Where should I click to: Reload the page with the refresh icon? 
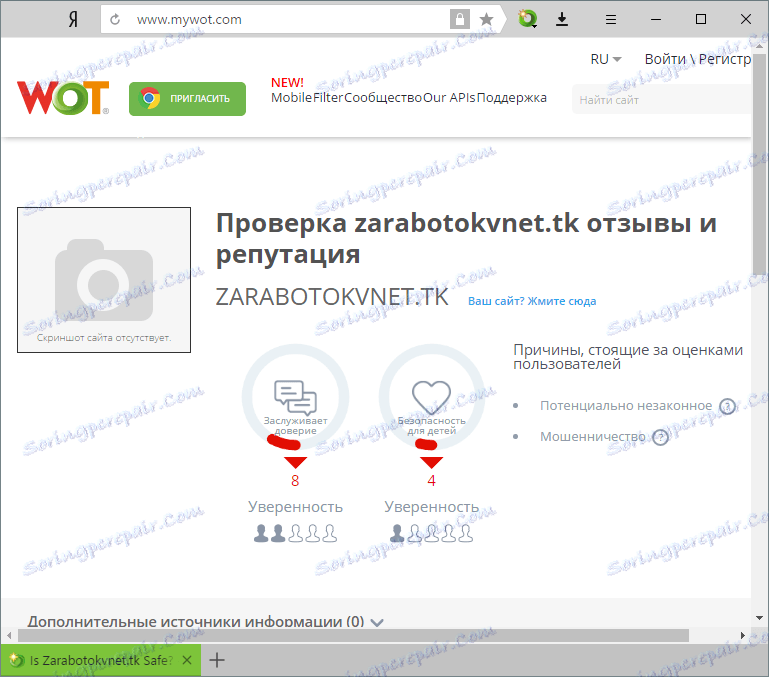click(115, 20)
